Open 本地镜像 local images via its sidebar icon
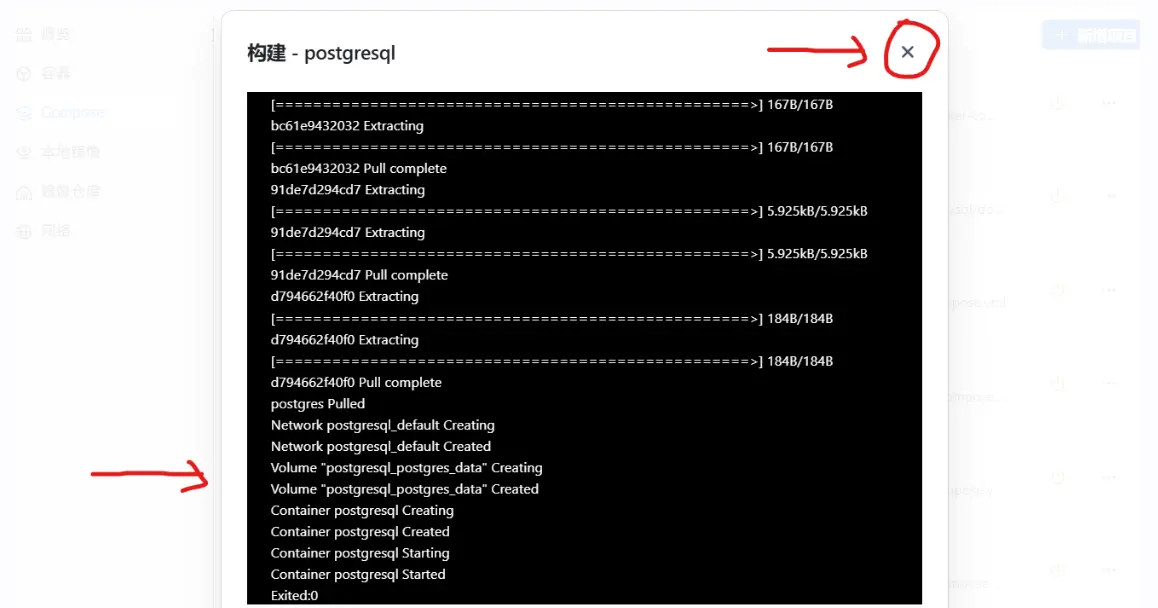This screenshot has width=1158, height=608. pyautogui.click(x=24, y=151)
